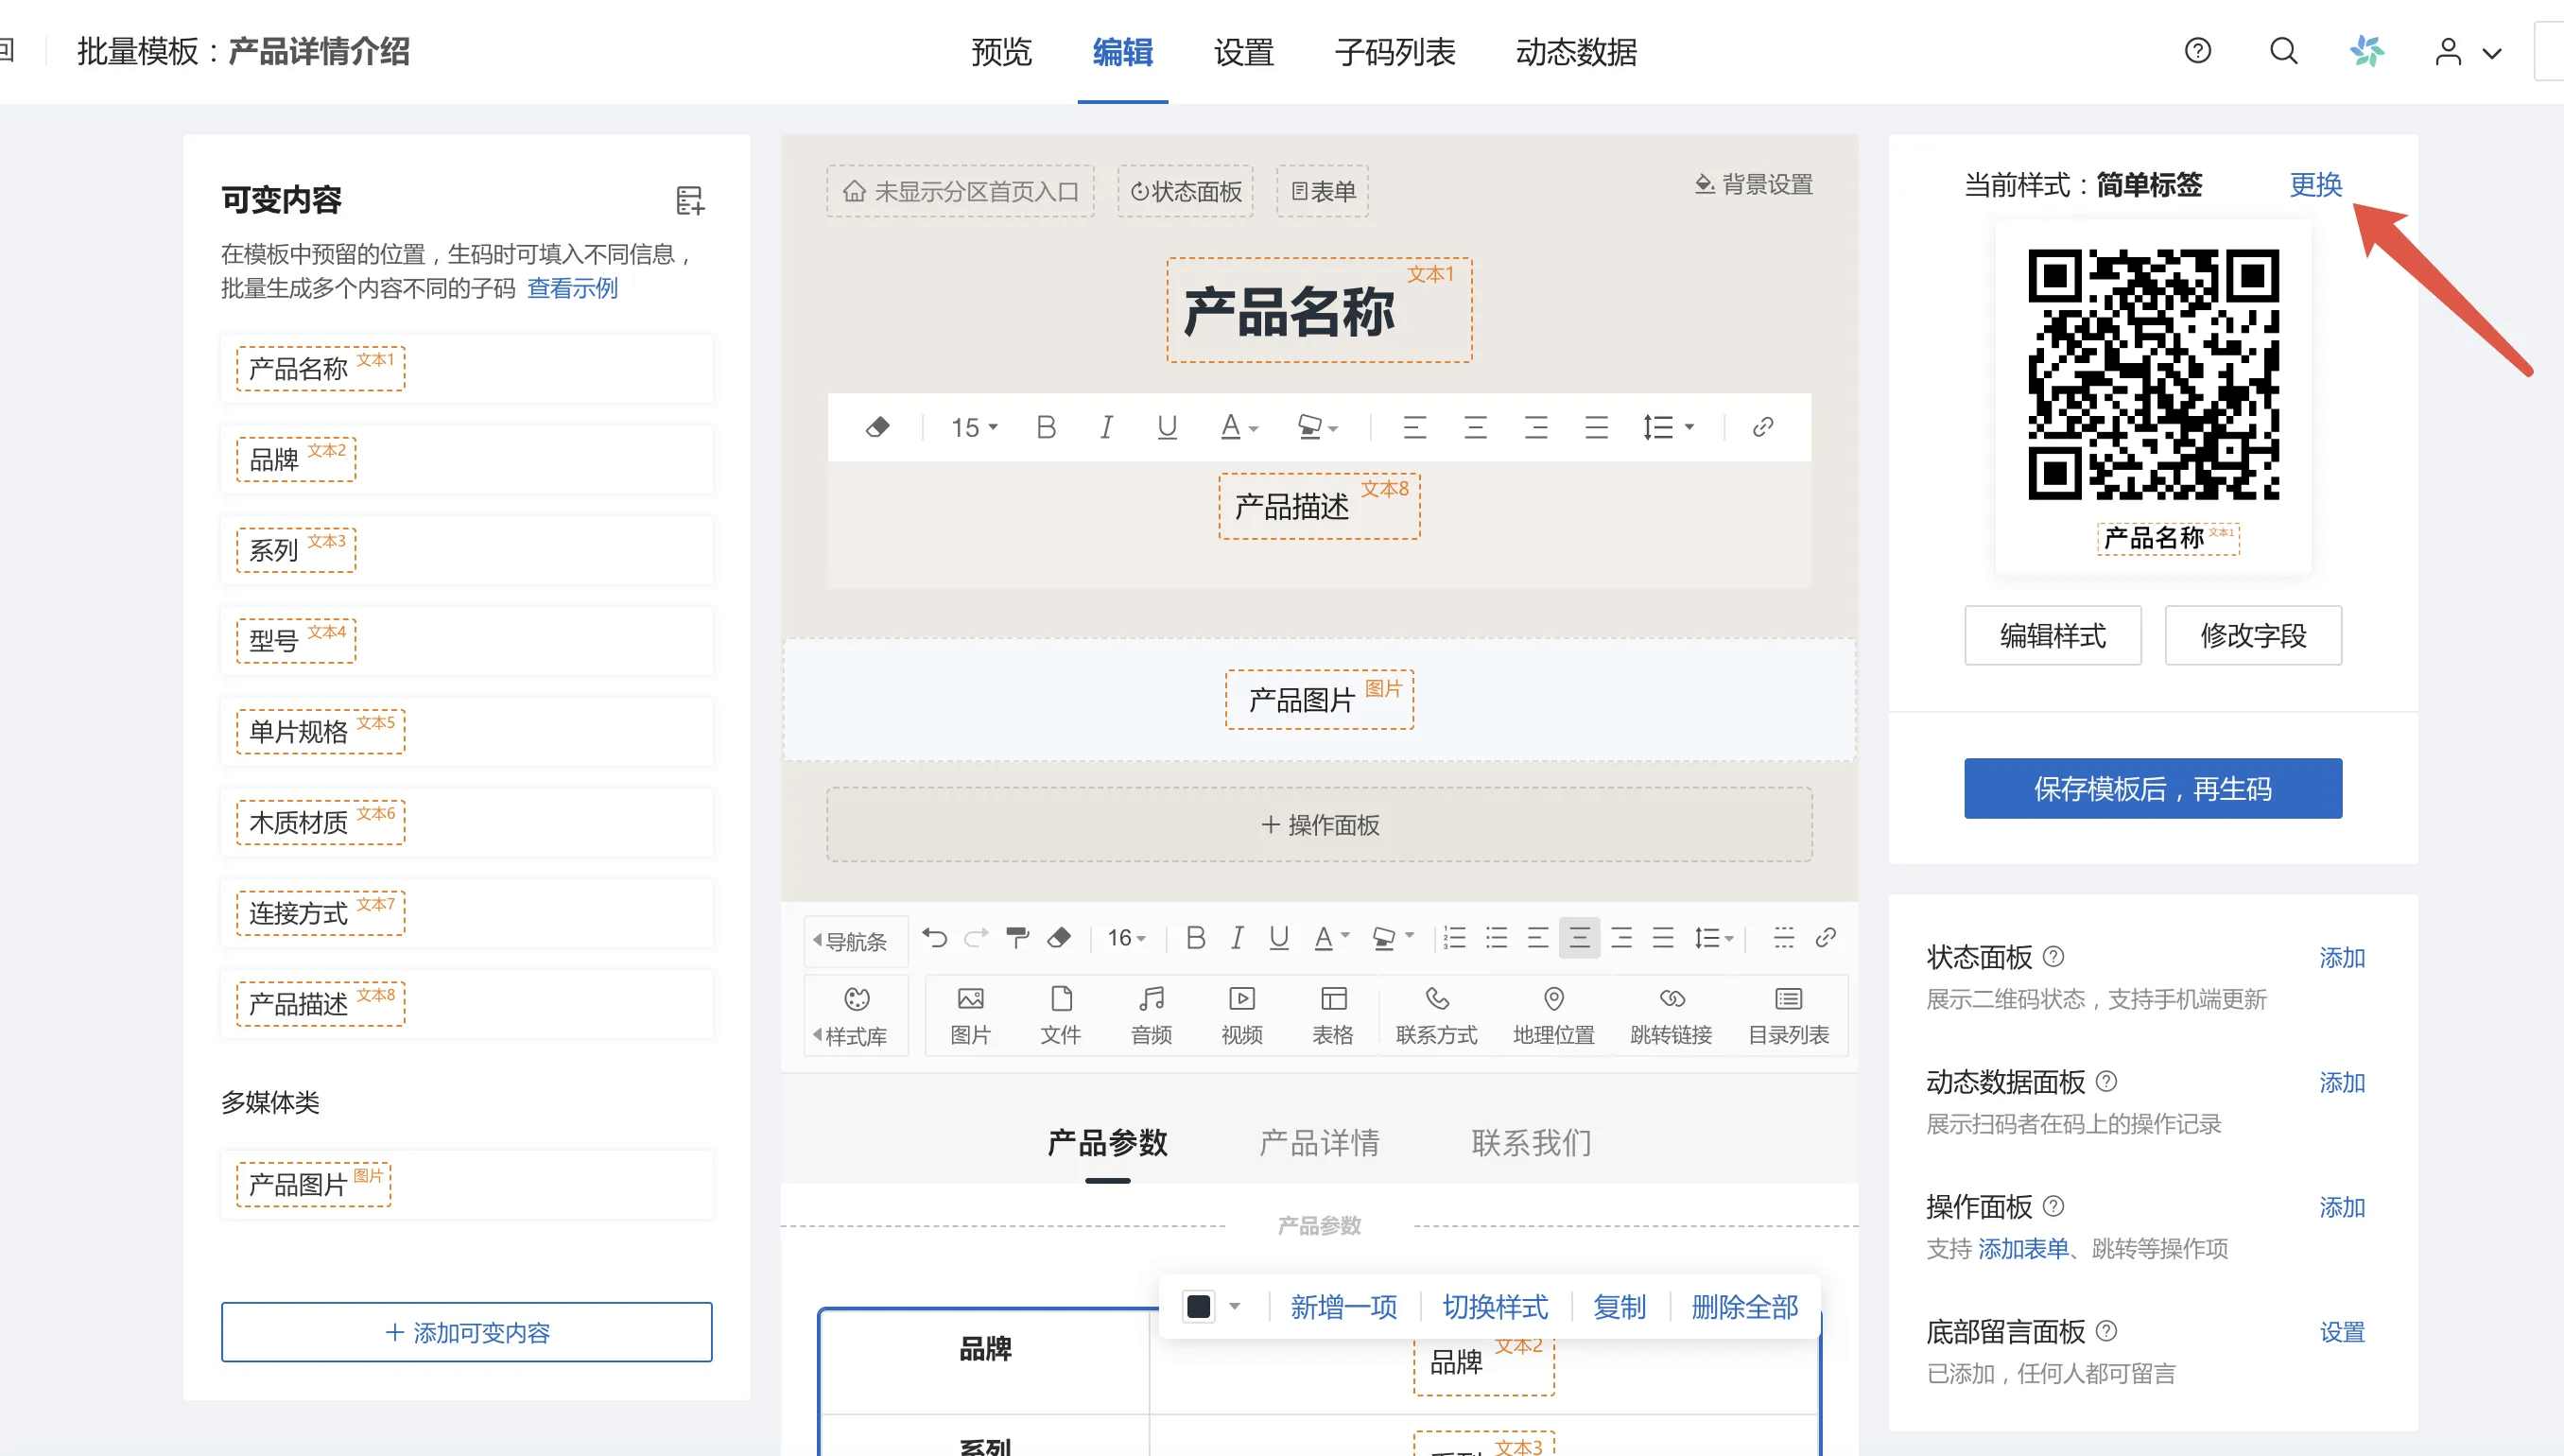Viewport: 2564px width, 1456px height.
Task: Toggle bold in the size 15 toolbar
Action: [1046, 428]
